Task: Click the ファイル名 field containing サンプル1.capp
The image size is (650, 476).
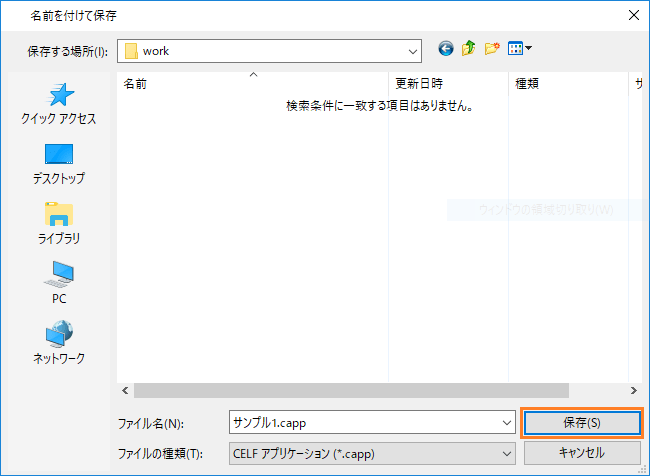Action: coord(360,423)
